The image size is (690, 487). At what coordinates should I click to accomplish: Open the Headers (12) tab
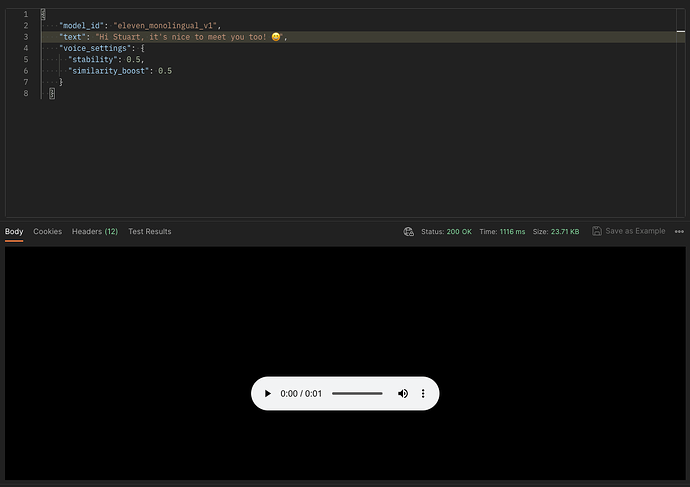(95, 231)
